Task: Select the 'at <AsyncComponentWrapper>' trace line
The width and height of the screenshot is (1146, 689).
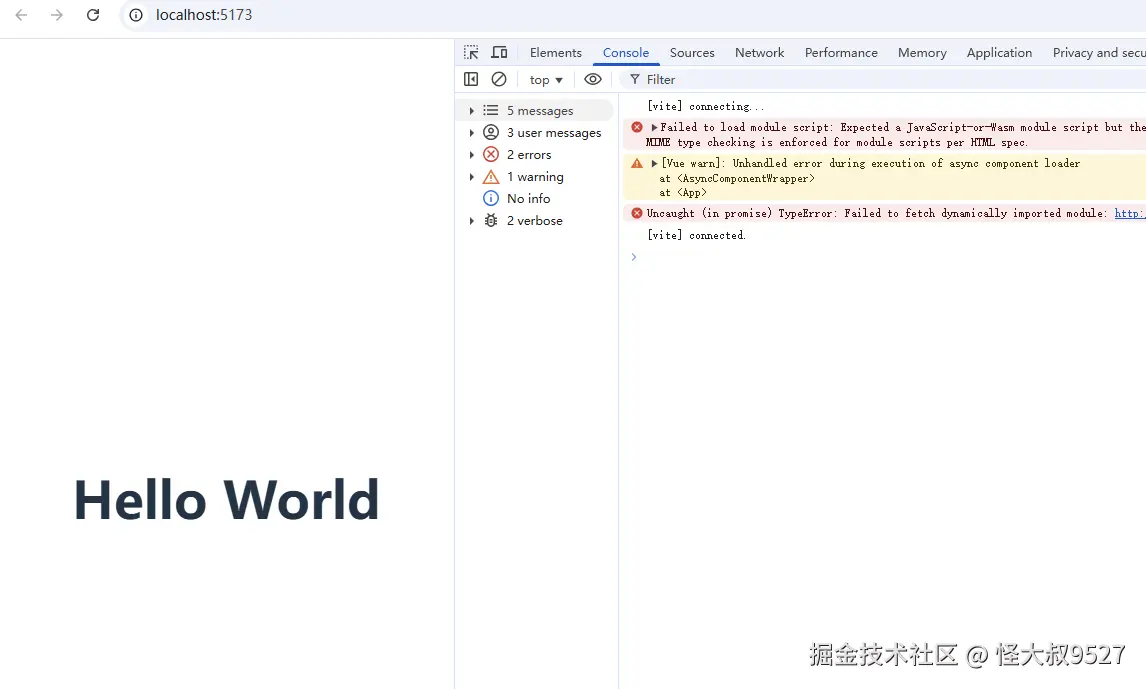Action: click(737, 178)
